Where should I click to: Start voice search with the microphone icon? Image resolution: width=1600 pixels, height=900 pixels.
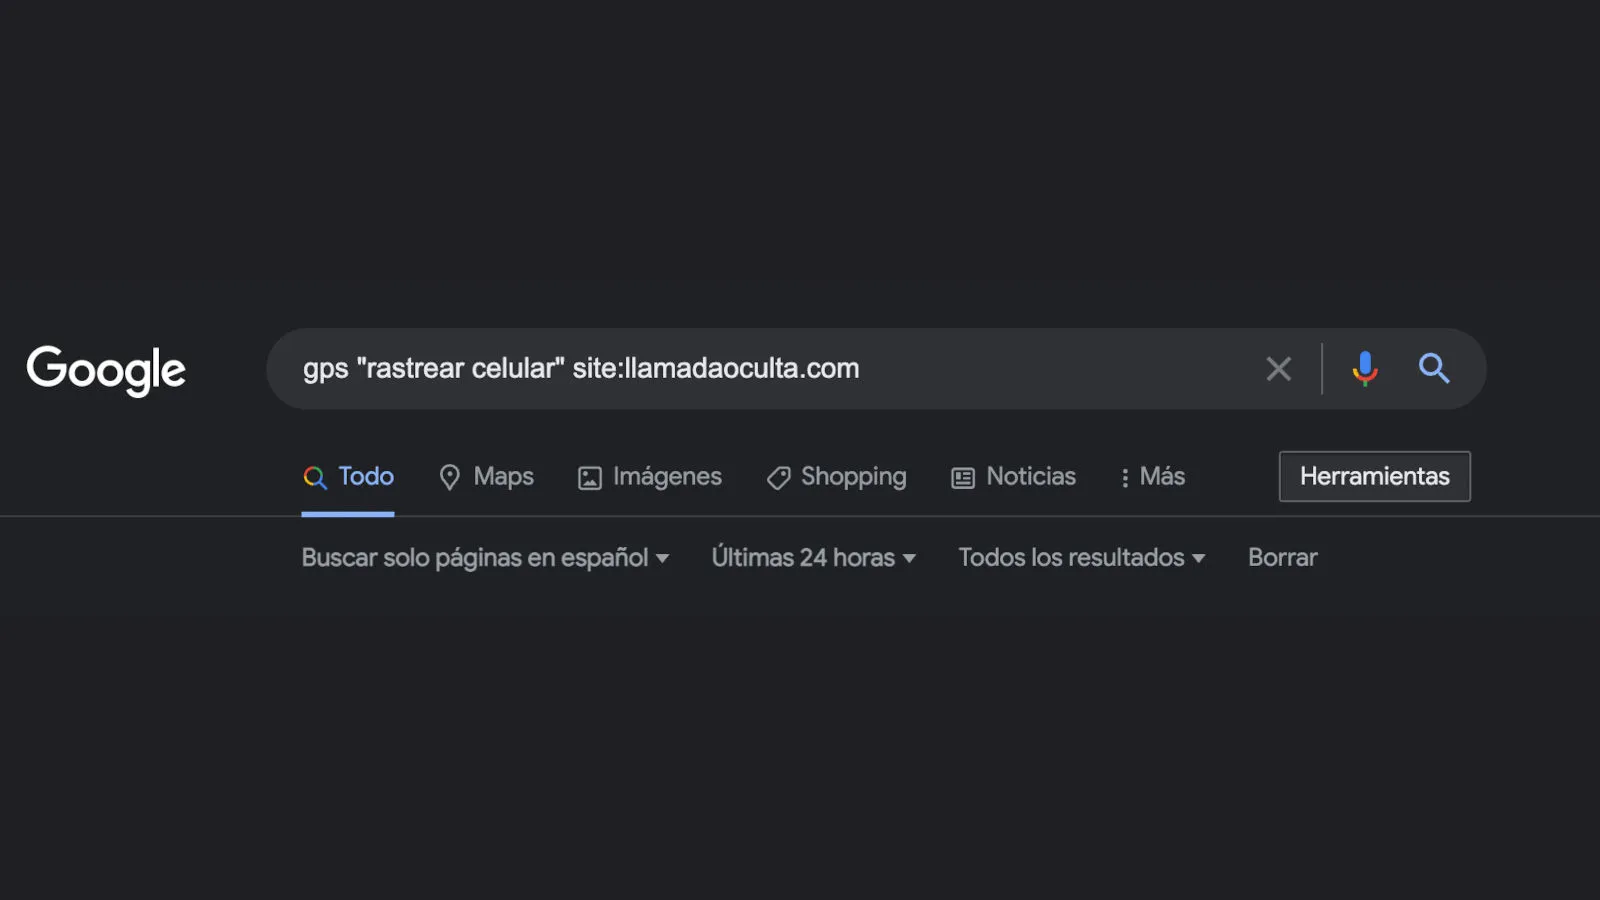tap(1364, 369)
